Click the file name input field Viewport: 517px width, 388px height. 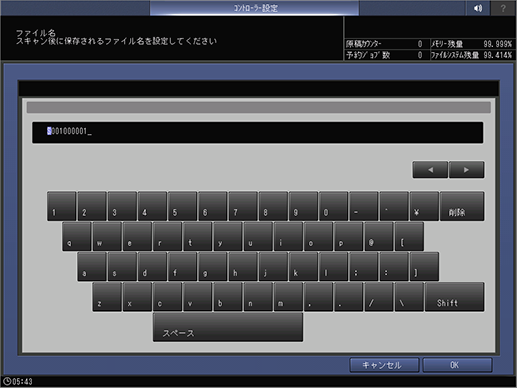click(257, 132)
